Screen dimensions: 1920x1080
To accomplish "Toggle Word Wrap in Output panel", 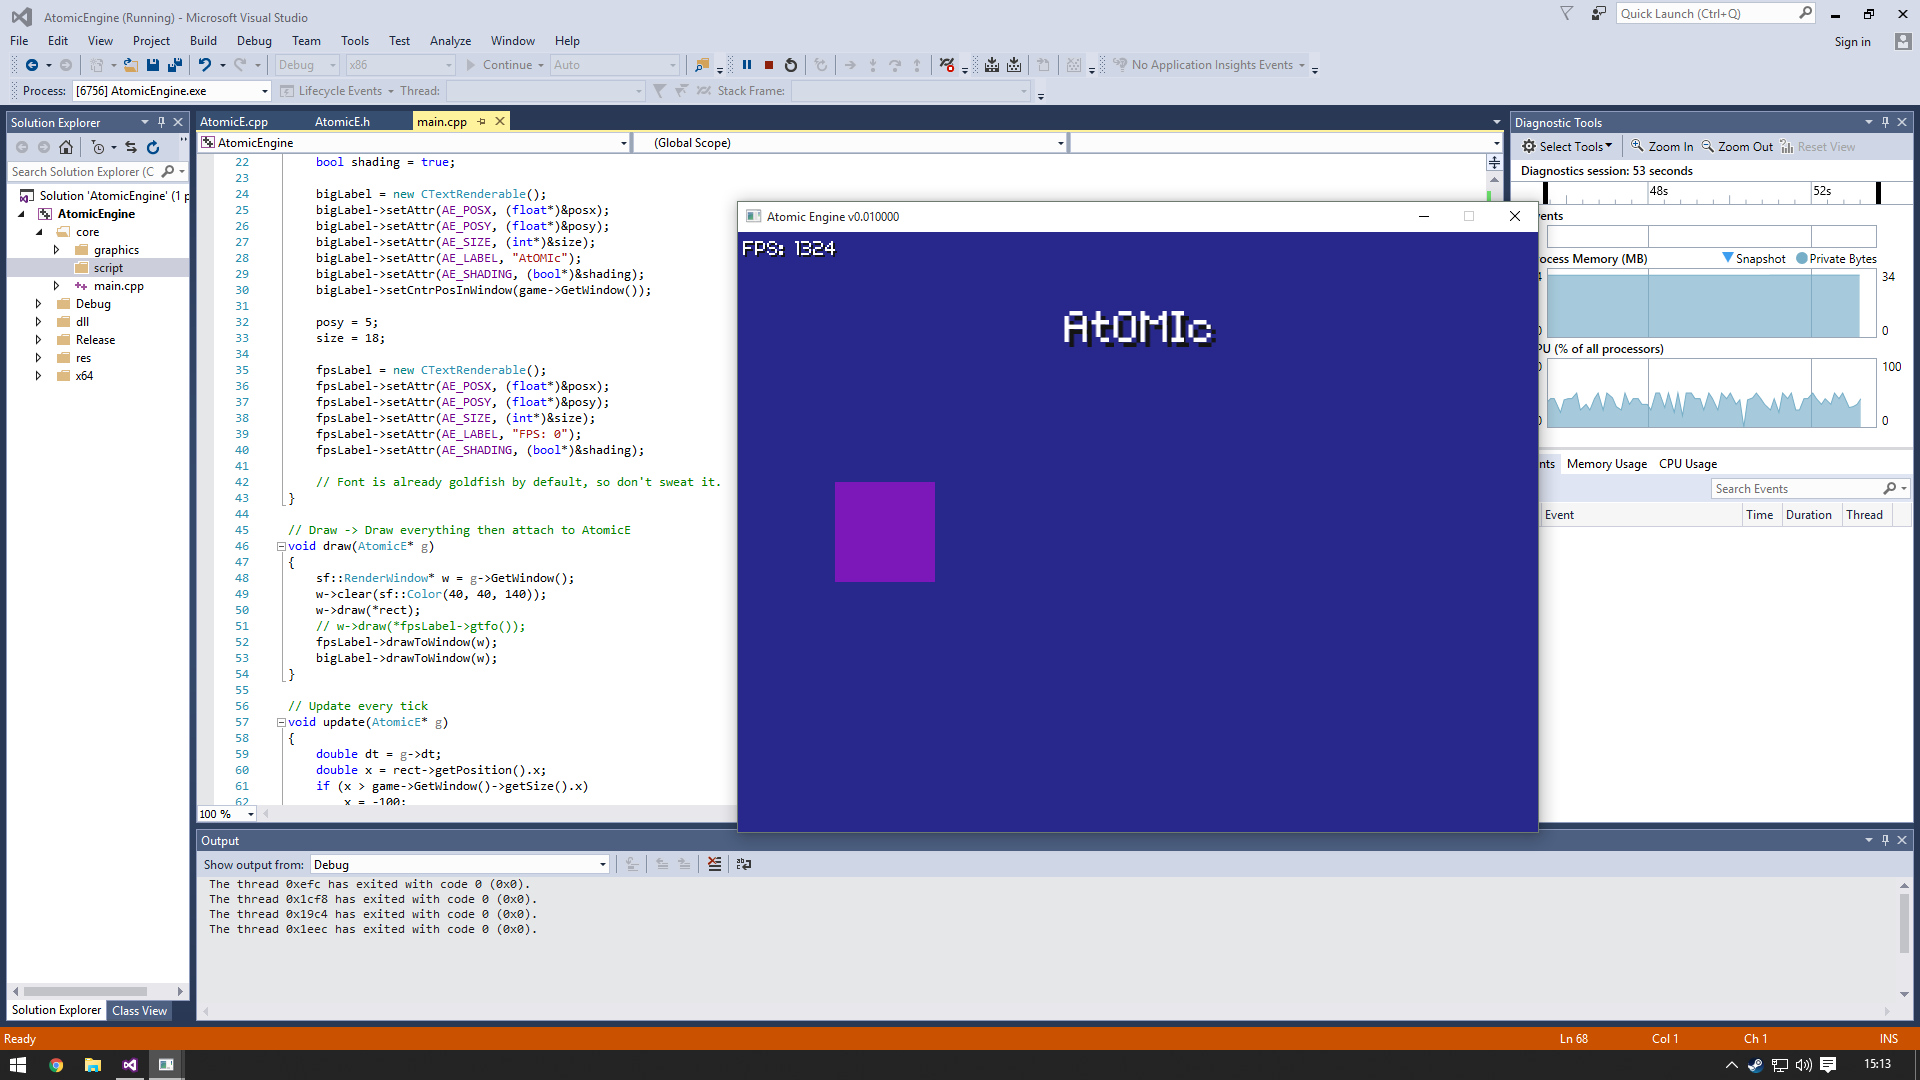I will [x=744, y=864].
